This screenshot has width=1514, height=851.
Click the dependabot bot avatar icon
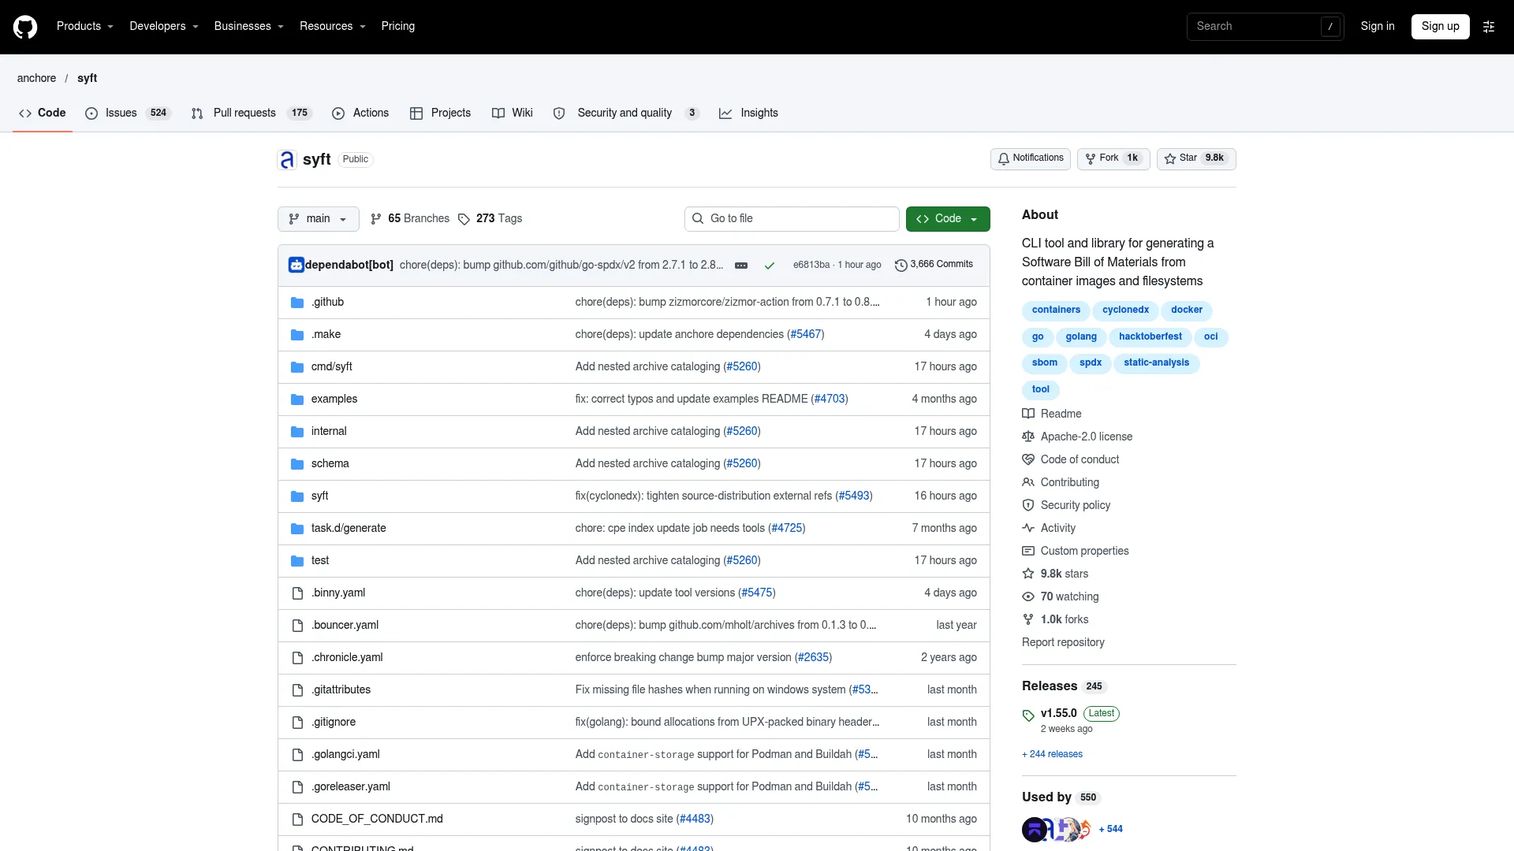click(296, 265)
